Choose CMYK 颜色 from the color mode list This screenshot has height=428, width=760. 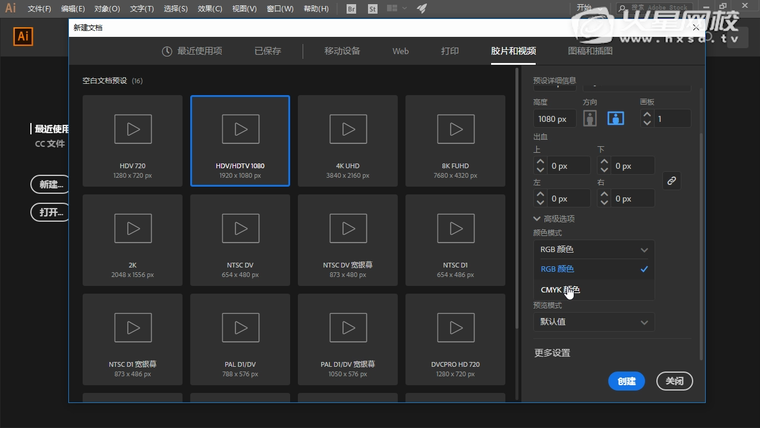click(x=560, y=291)
